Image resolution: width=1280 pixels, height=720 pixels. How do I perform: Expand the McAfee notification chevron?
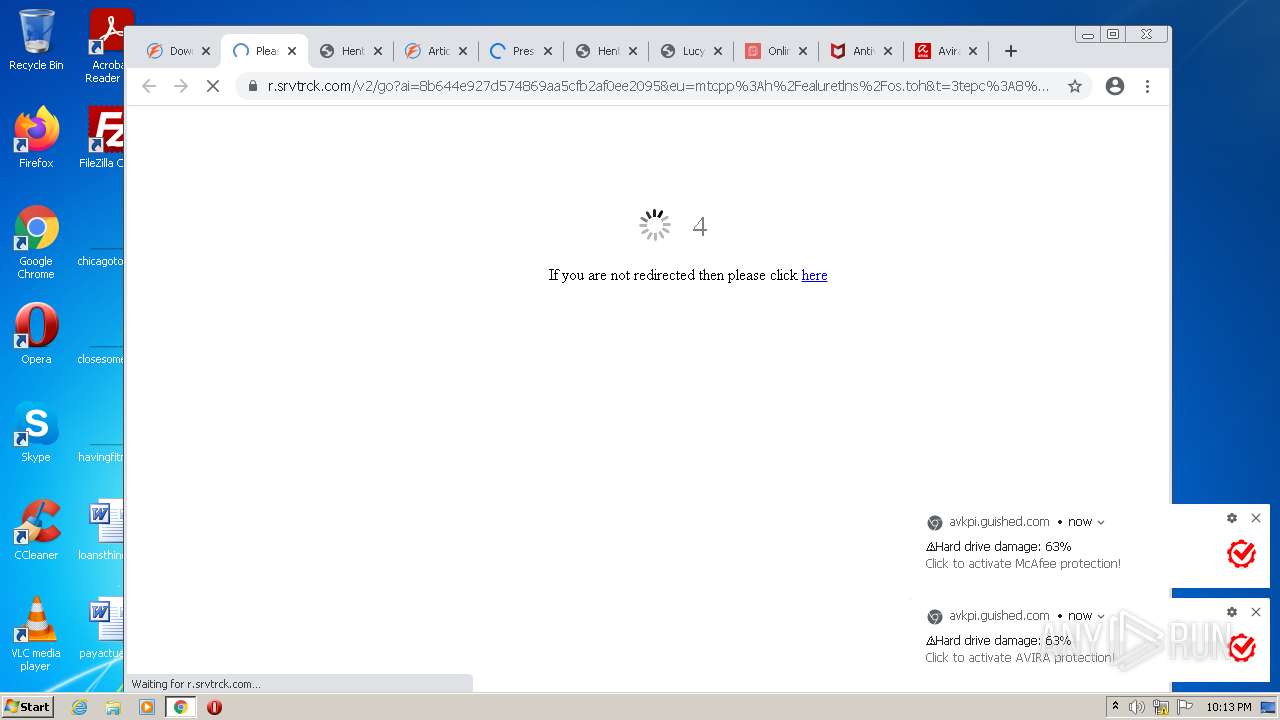click(x=1101, y=522)
